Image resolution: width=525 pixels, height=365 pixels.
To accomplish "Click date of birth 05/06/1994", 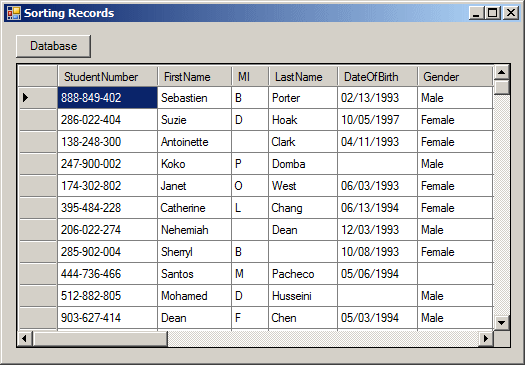I will tap(378, 274).
